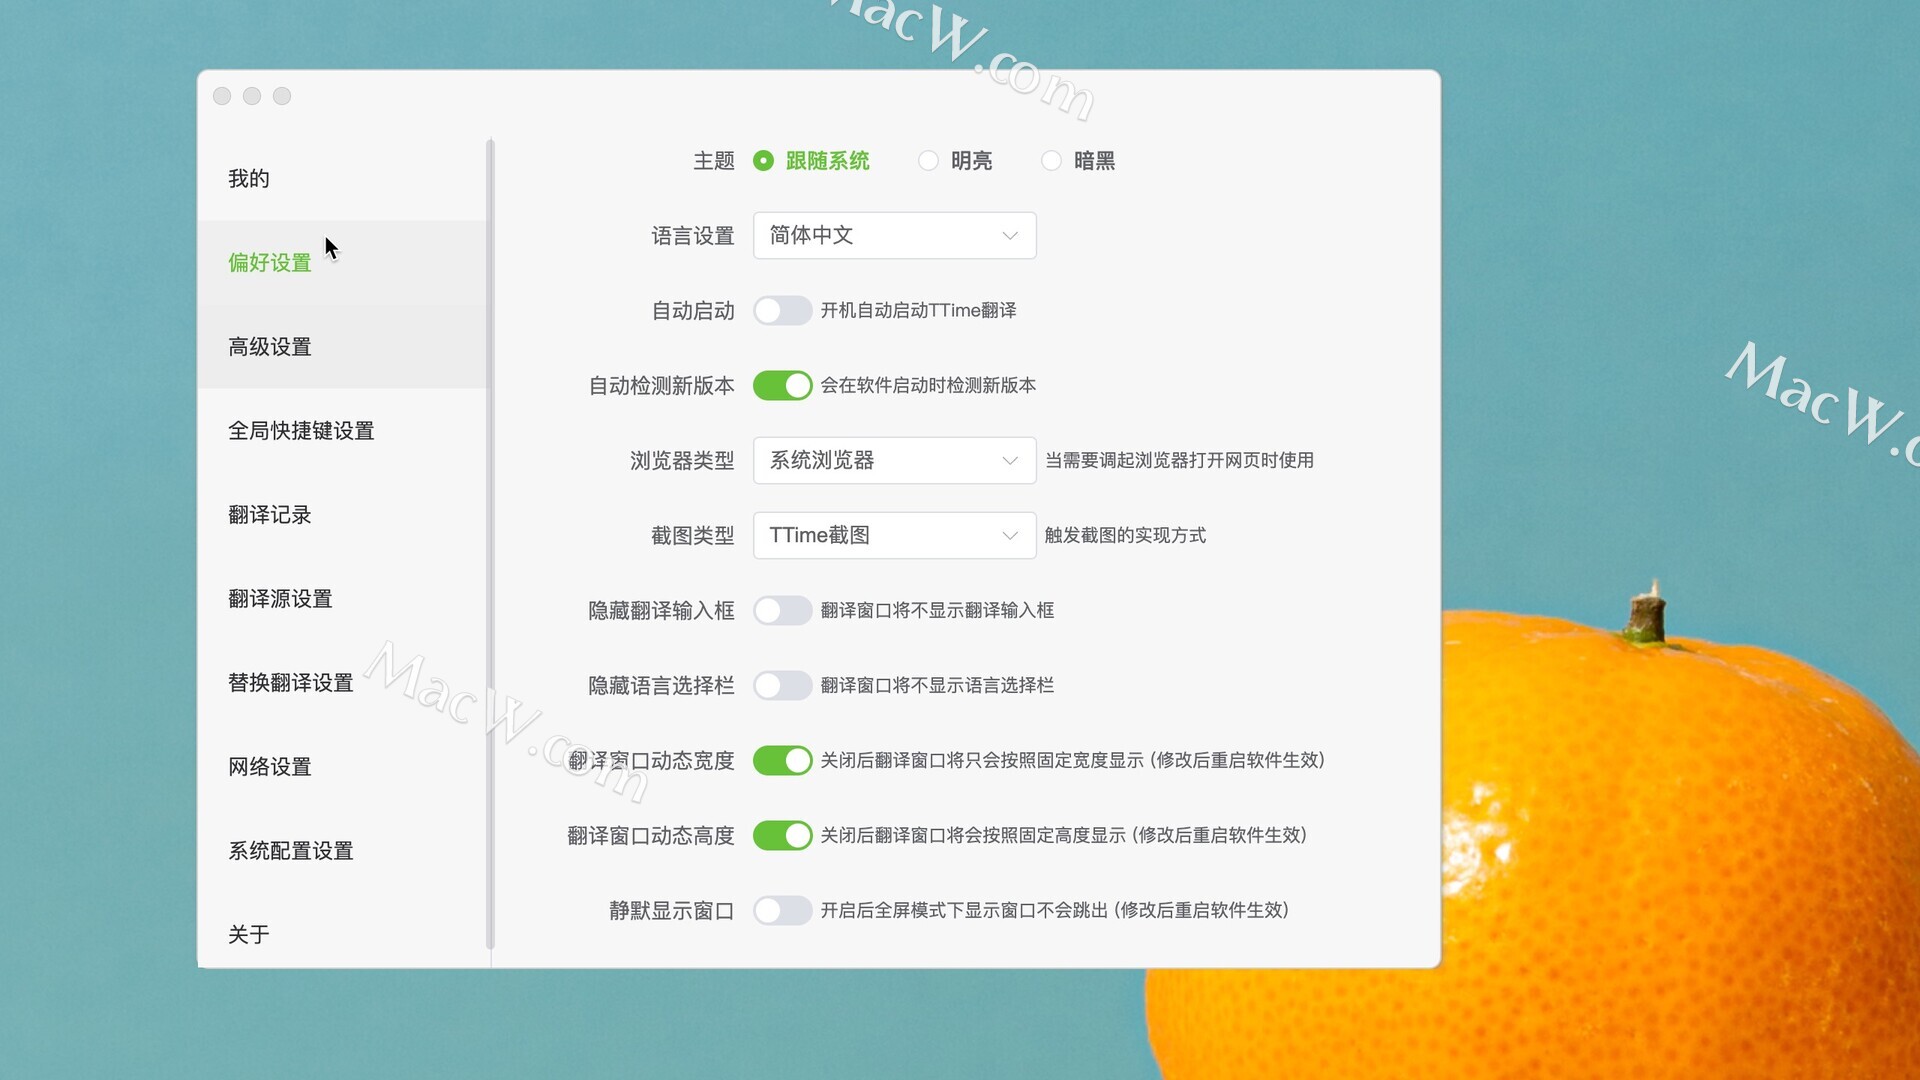1920x1080 pixels.
Task: Close the settings window
Action: click(x=222, y=96)
